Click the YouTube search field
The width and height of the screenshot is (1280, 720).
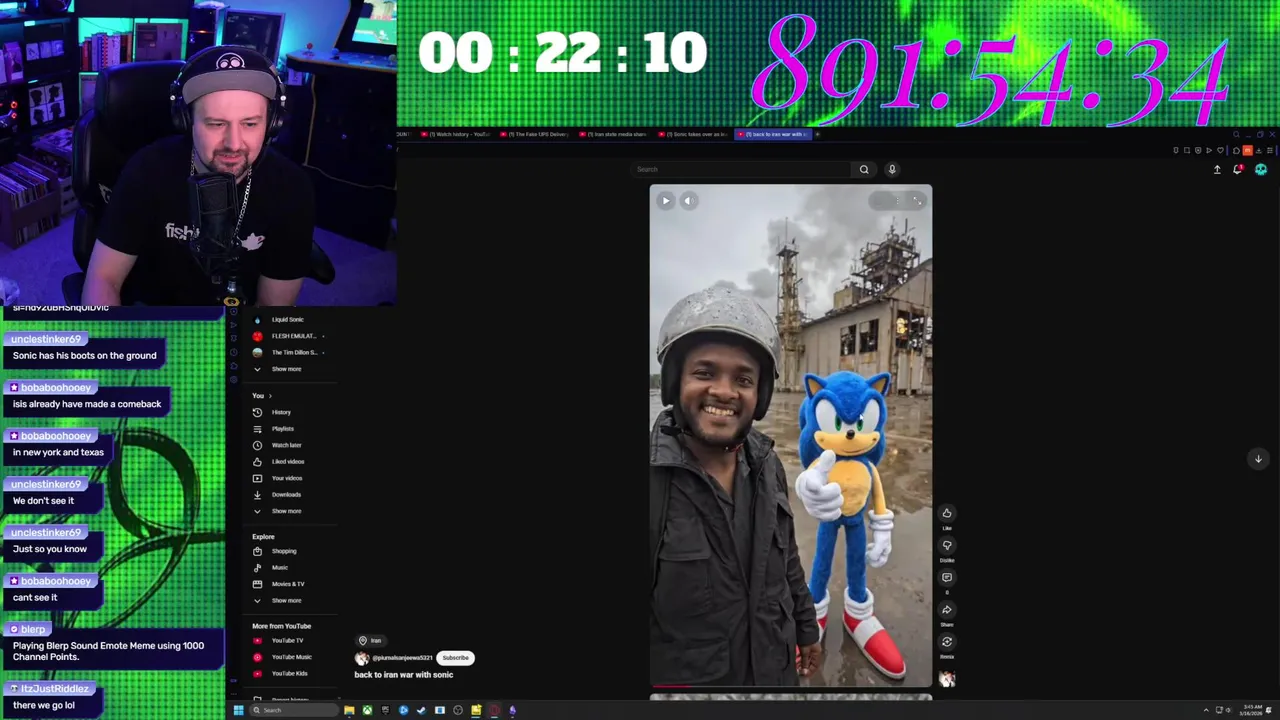click(740, 169)
